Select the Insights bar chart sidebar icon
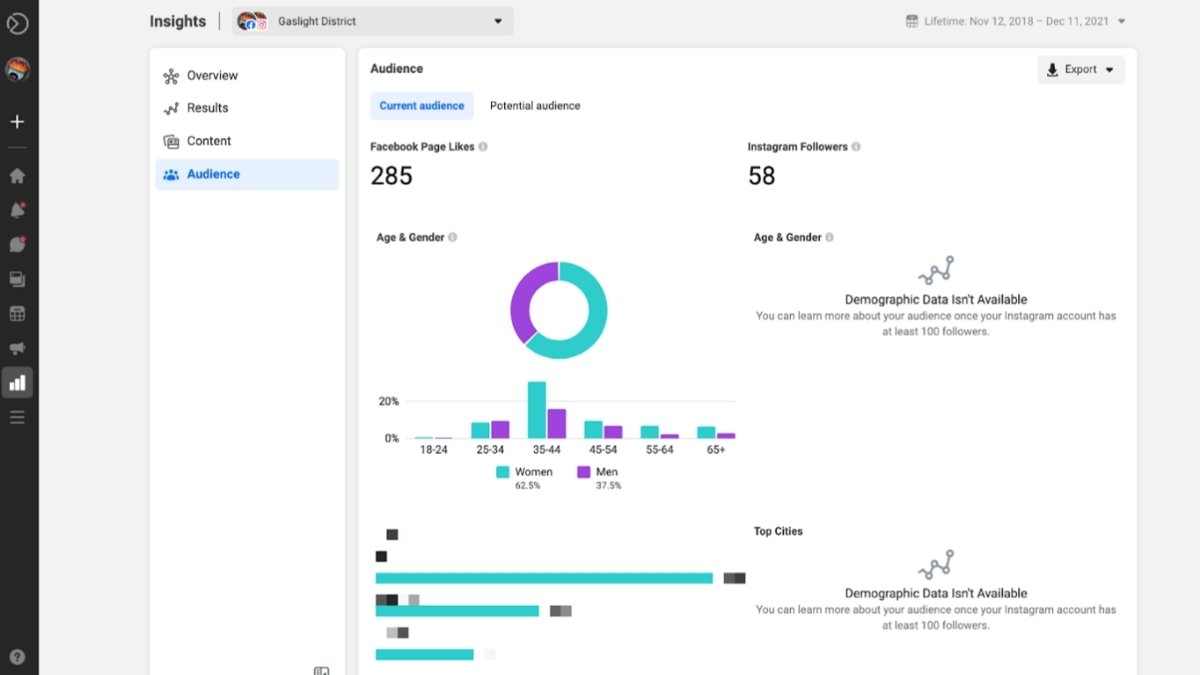Image resolution: width=1200 pixels, height=675 pixels. (17, 382)
